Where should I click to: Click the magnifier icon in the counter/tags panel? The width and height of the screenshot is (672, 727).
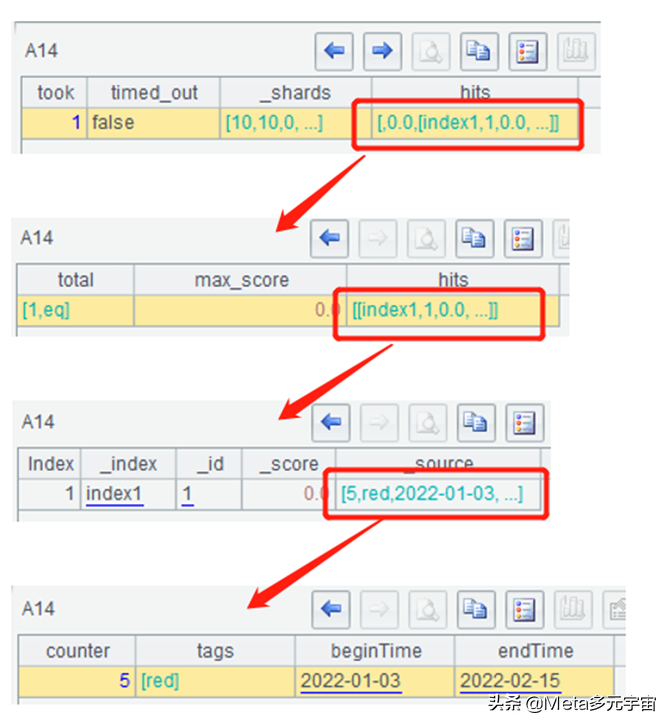pyautogui.click(x=428, y=610)
